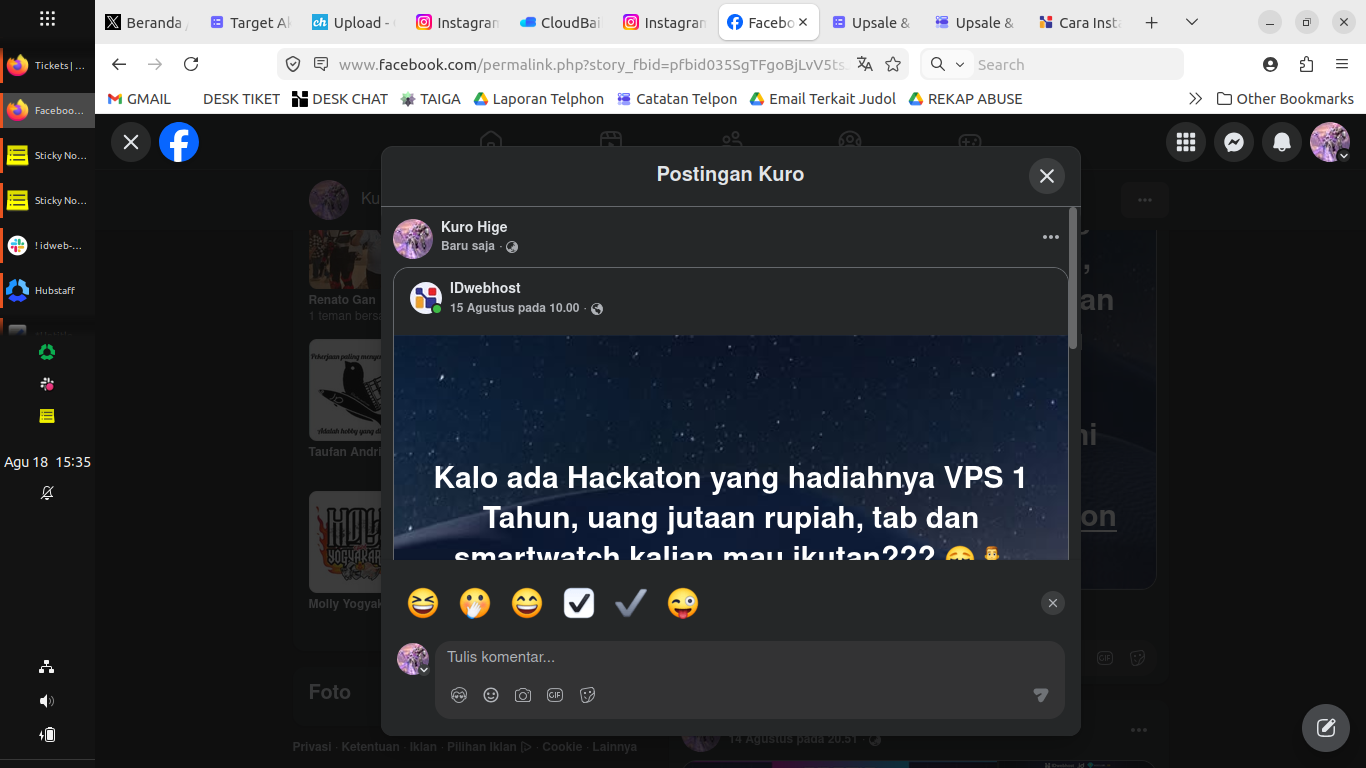Open the system volume indicator

tap(47, 701)
